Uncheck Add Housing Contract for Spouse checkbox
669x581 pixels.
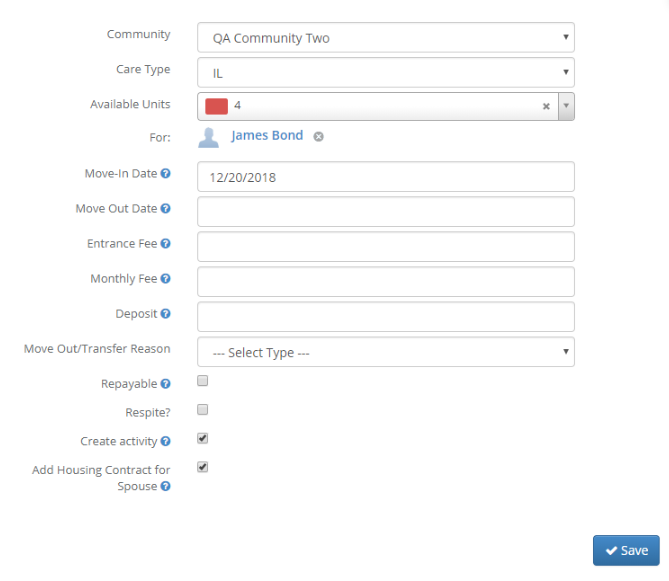(203, 467)
